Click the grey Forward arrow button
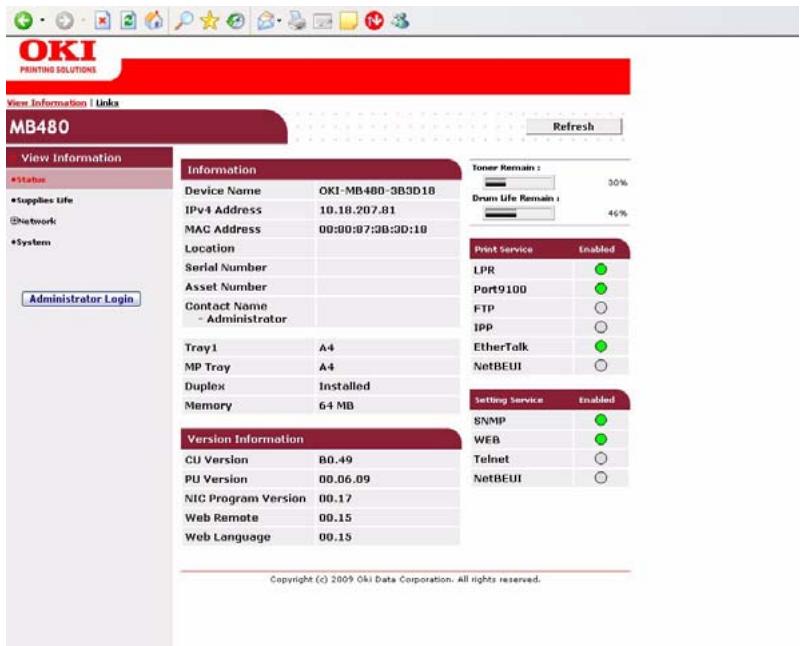 click(64, 20)
